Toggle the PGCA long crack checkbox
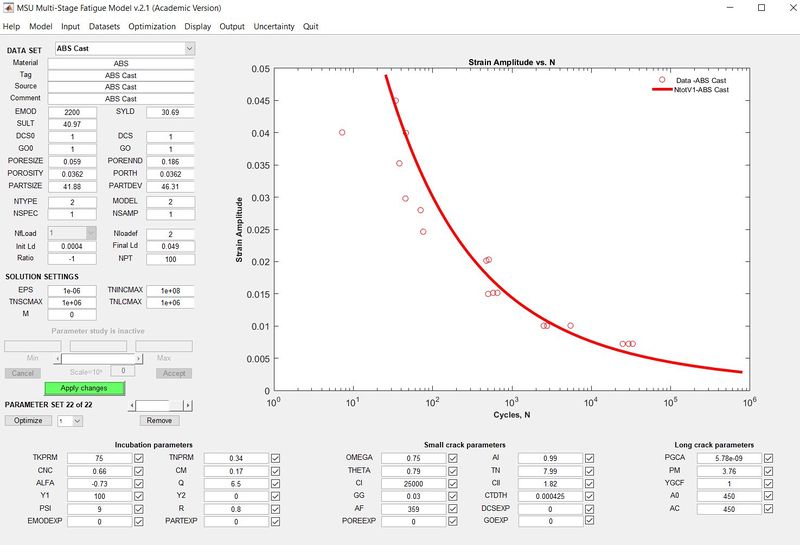This screenshot has height=545, width=800. pyautogui.click(x=768, y=458)
